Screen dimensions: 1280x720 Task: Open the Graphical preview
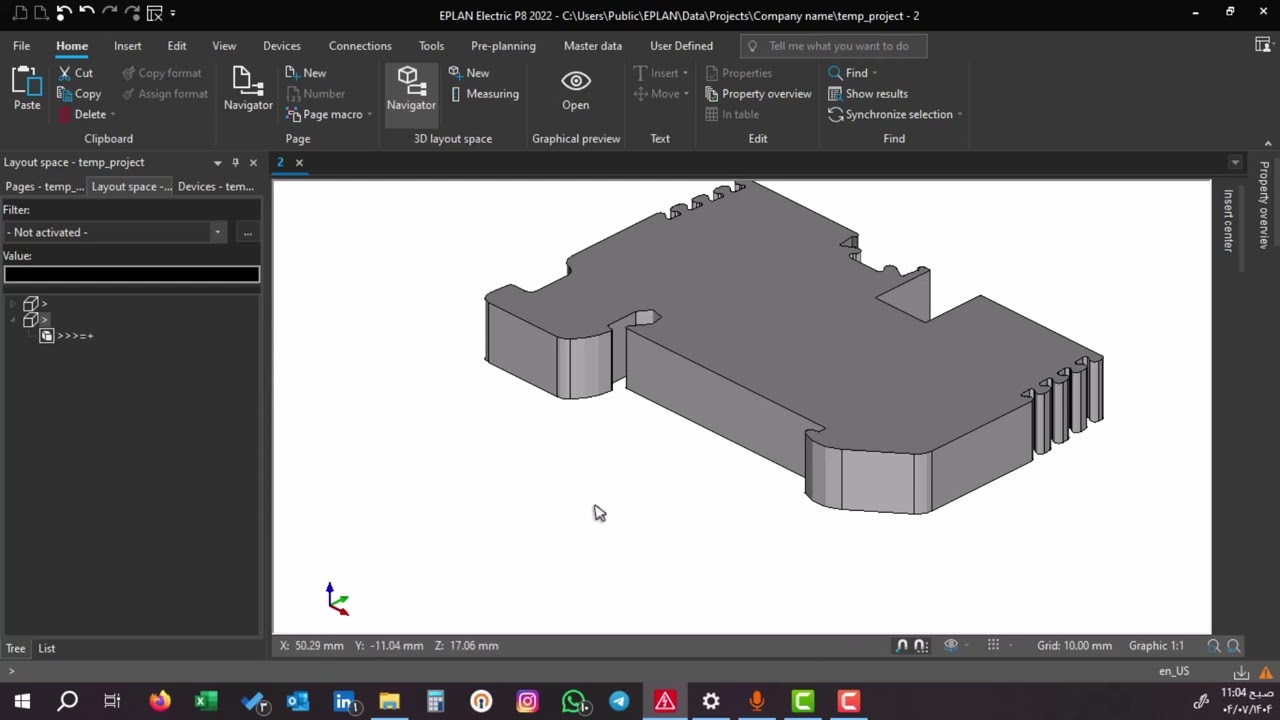575,90
